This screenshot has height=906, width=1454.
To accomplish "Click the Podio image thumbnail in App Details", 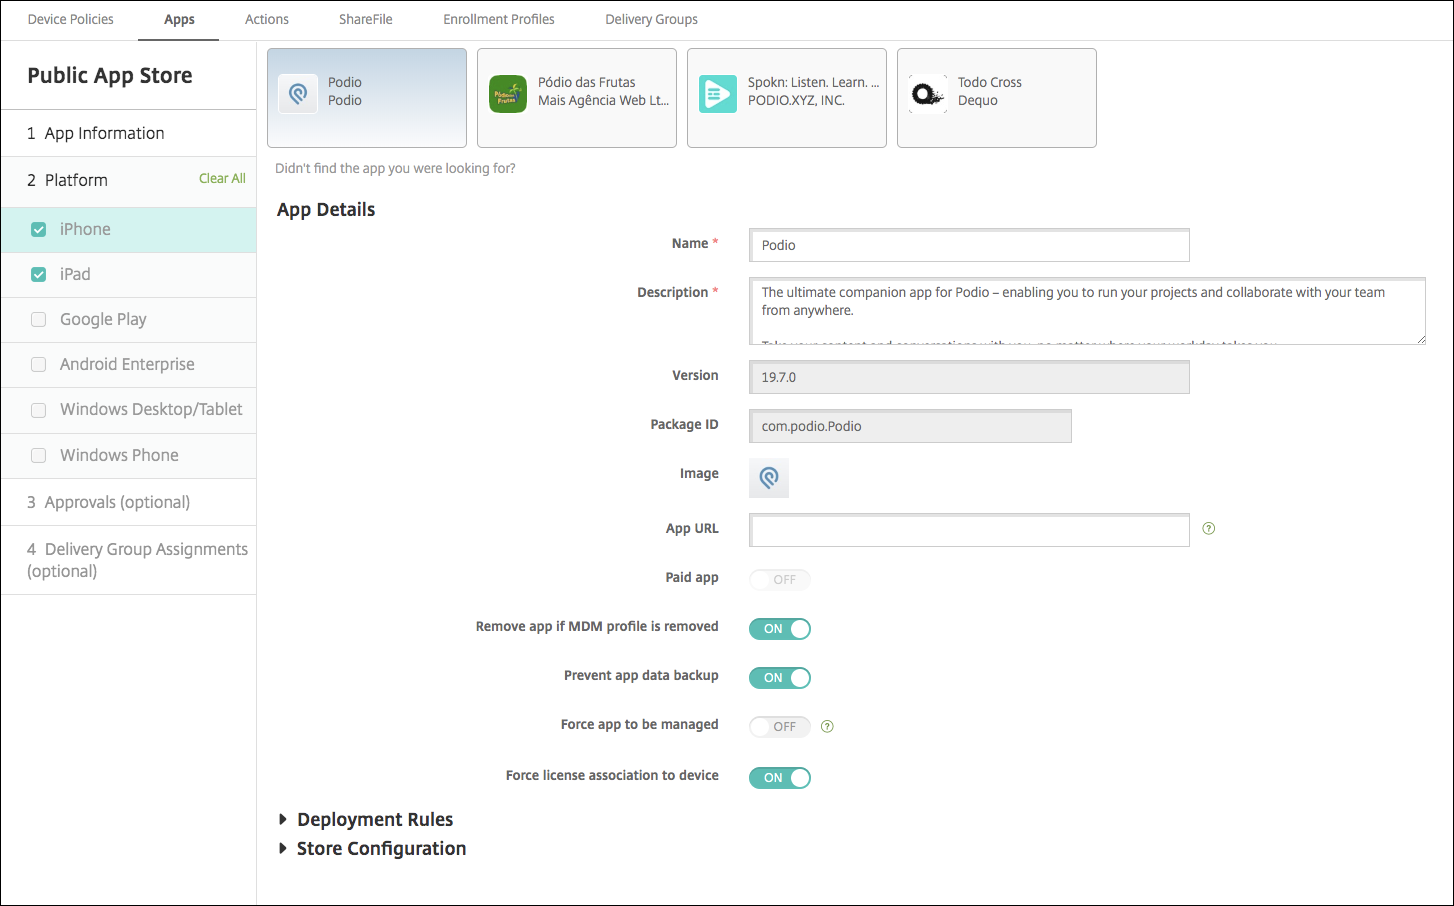I will [769, 478].
